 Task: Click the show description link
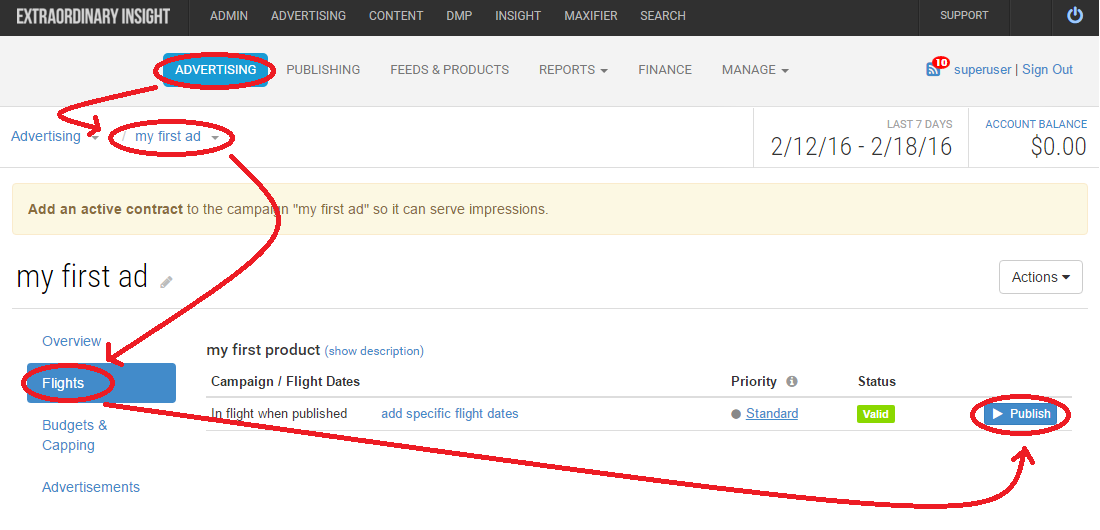[374, 350]
